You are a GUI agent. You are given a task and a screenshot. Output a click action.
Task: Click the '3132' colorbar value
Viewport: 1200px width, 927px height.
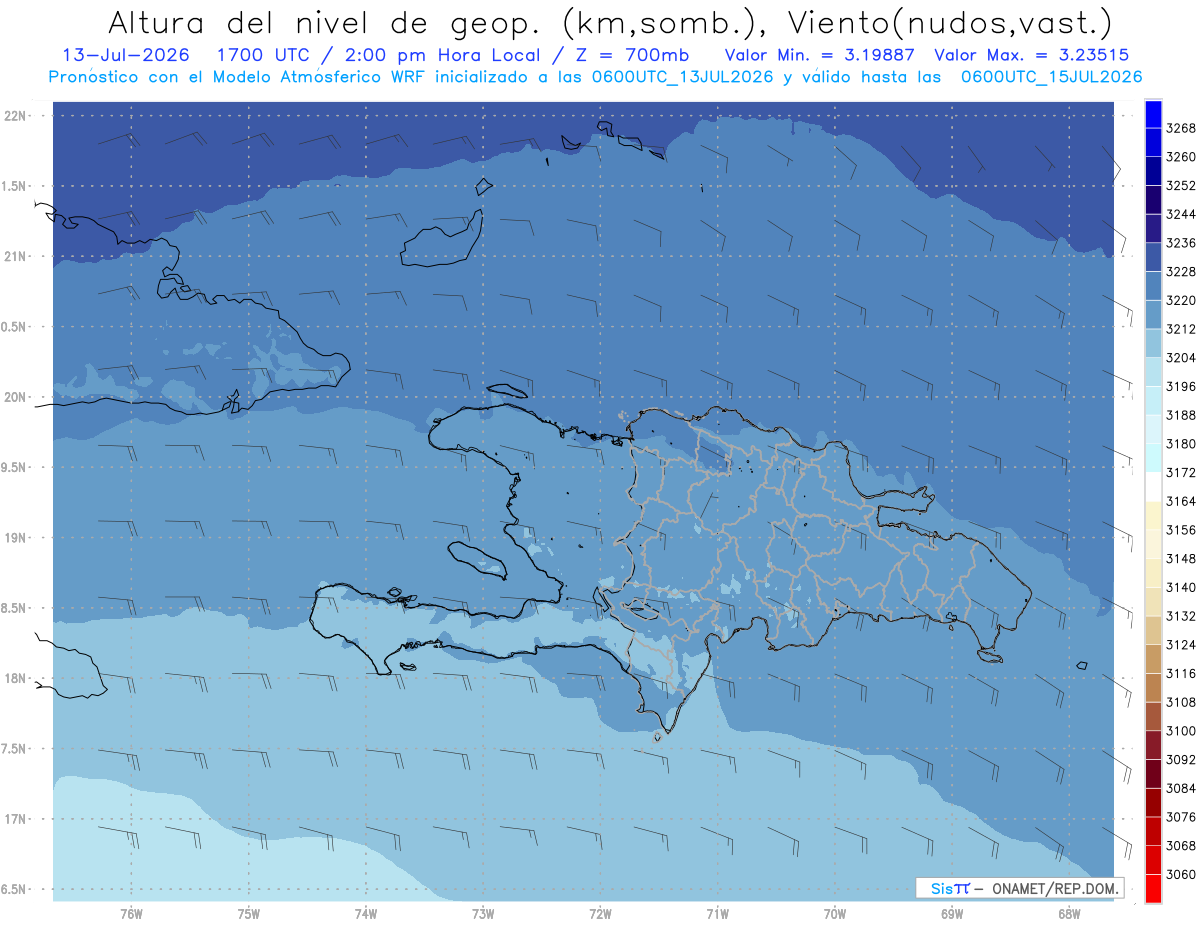1181,616
